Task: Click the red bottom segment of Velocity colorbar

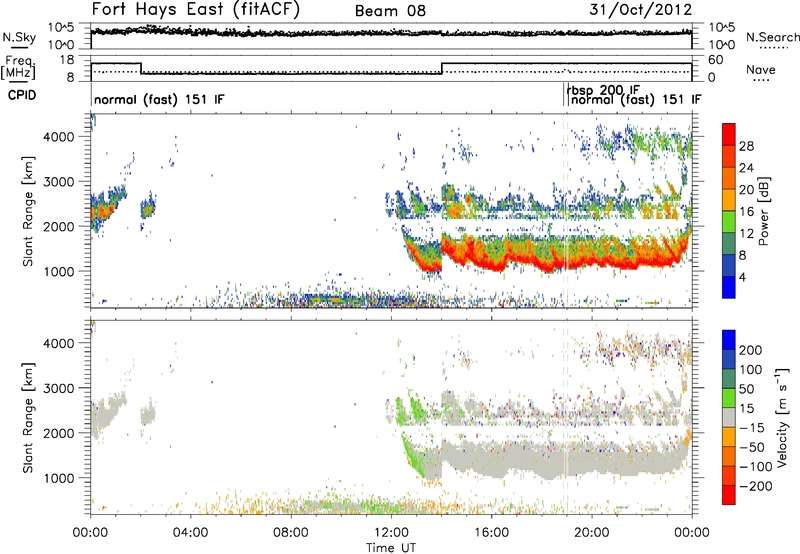Action: [x=729, y=495]
